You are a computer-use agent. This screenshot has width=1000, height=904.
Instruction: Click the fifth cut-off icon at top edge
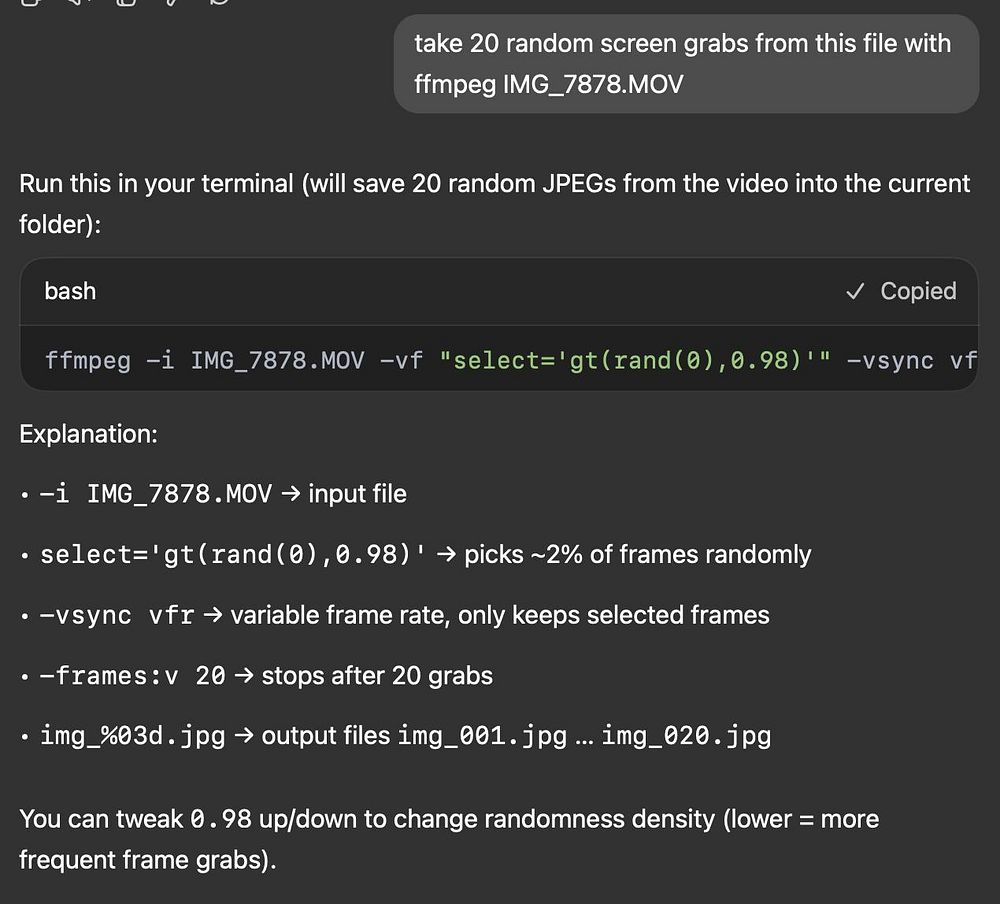(x=220, y=2)
